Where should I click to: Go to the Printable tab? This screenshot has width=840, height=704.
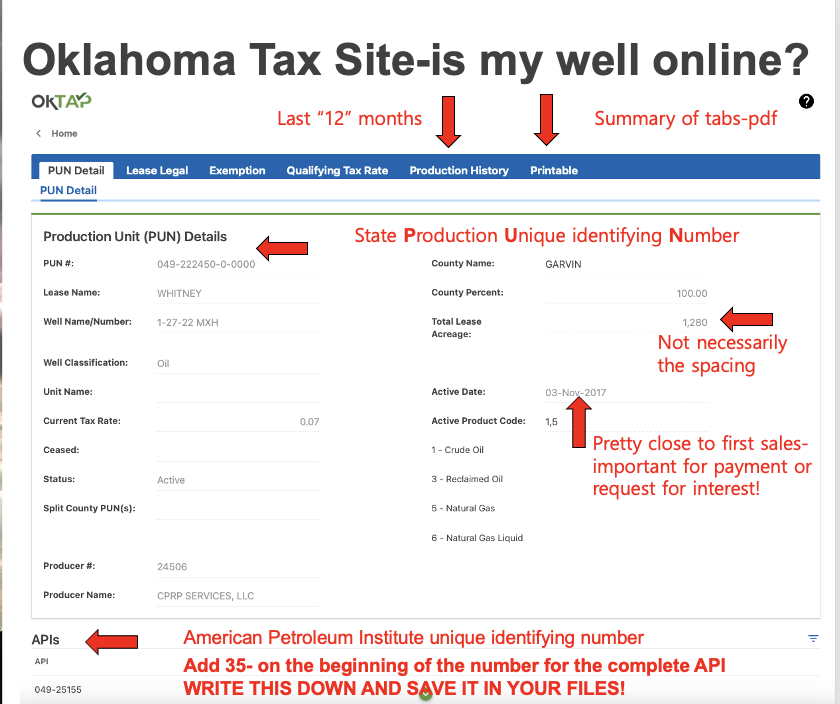(554, 170)
